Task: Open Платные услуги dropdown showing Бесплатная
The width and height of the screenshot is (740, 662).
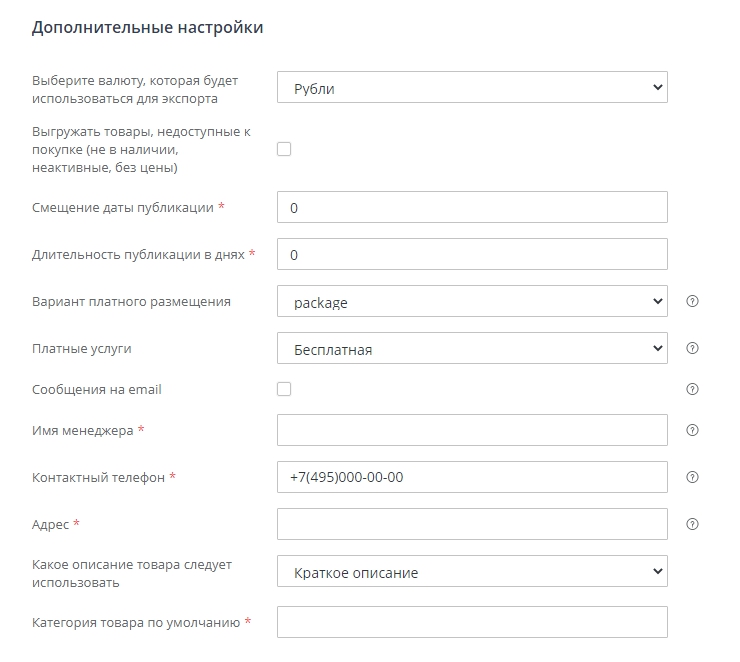Action: click(x=472, y=348)
